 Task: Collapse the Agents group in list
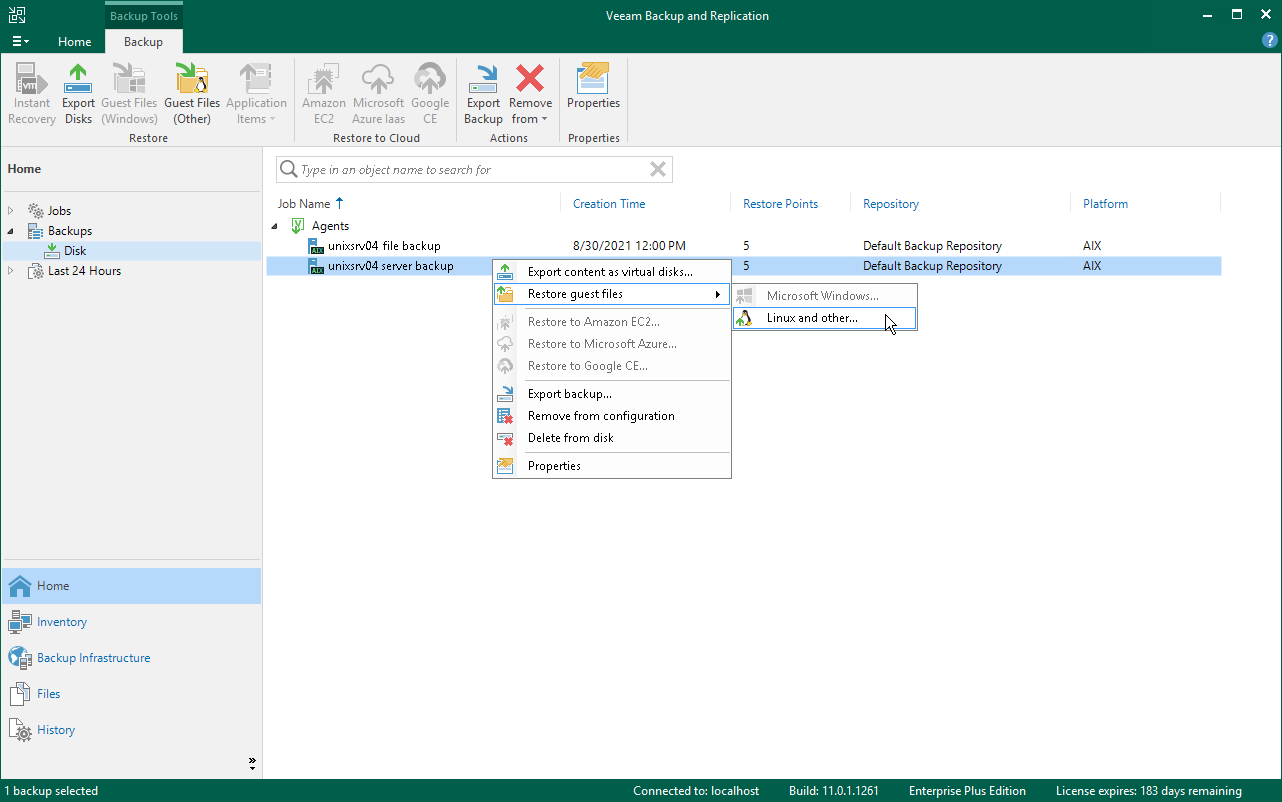pos(276,226)
